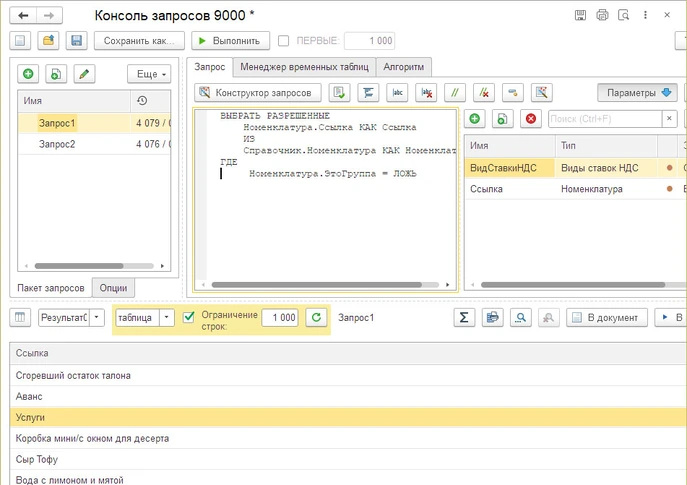Switch to the Алгоритм tab
The height and width of the screenshot is (485, 687).
click(x=404, y=67)
